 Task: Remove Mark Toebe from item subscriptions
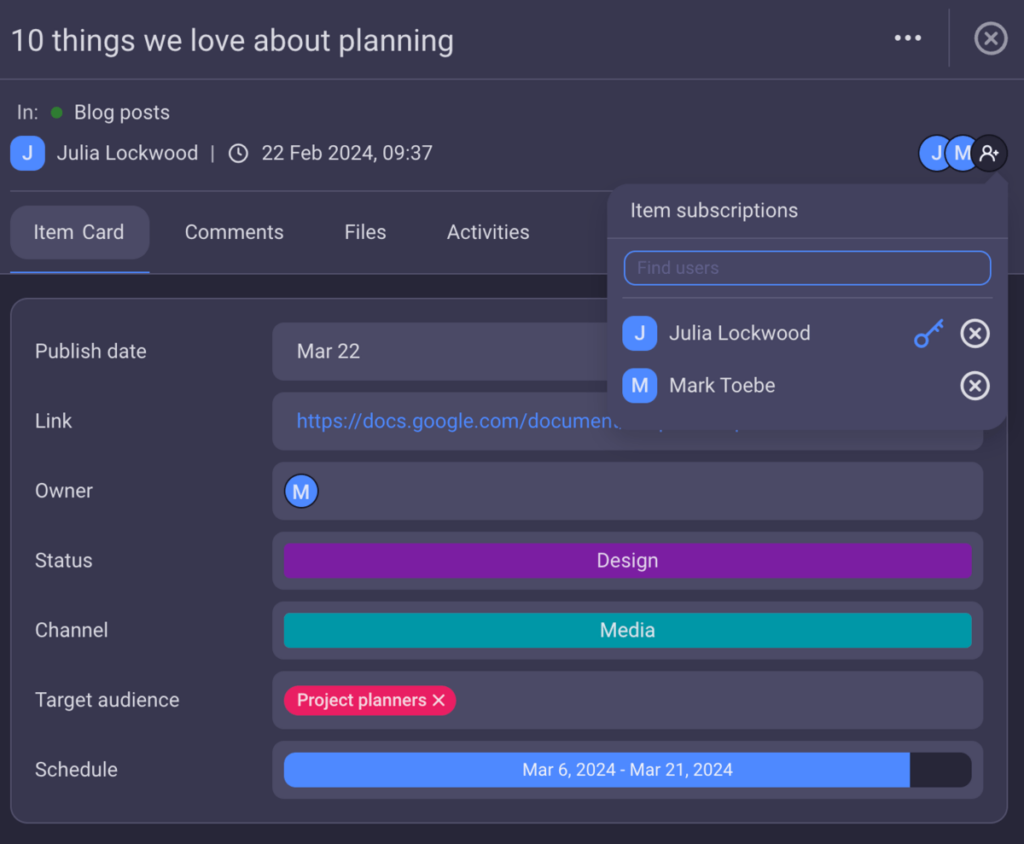coord(974,385)
